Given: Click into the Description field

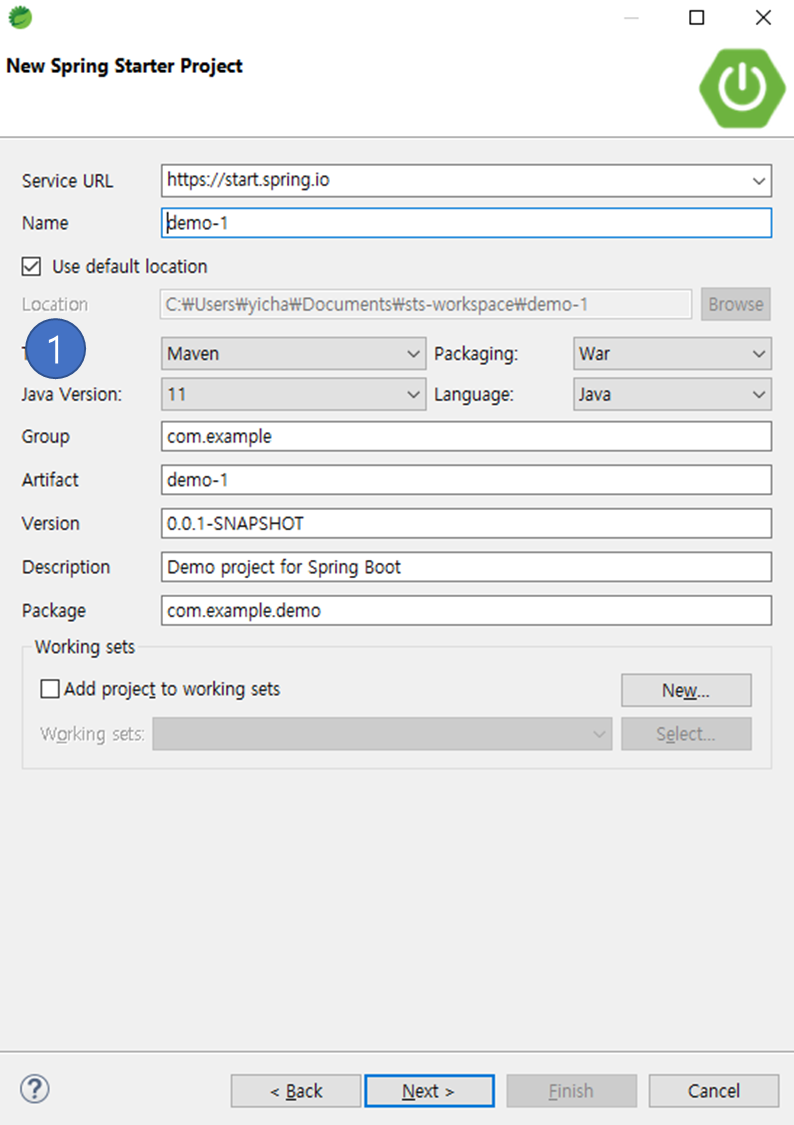Looking at the screenshot, I should pyautogui.click(x=466, y=567).
